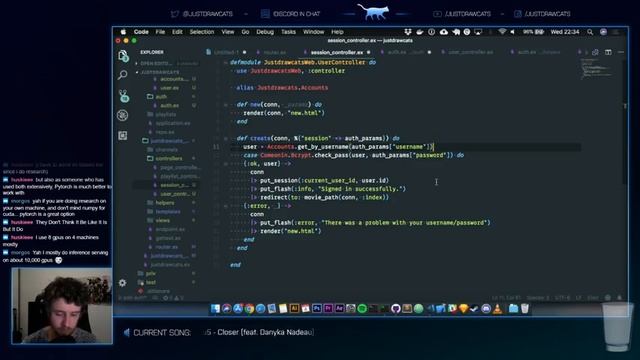Image resolution: width=640 pixels, height=360 pixels.
Task: Open application.ex in the explorer
Action: 173,123
